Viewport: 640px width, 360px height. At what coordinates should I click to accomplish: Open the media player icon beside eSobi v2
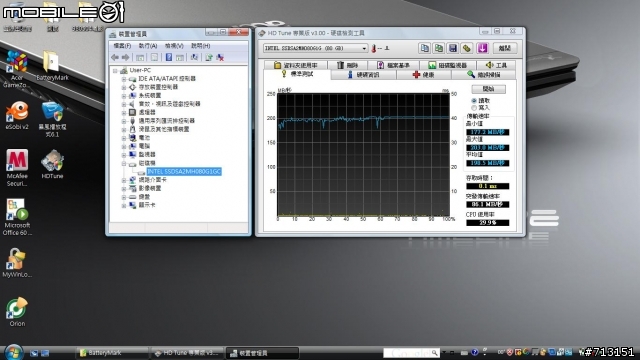pos(52,119)
